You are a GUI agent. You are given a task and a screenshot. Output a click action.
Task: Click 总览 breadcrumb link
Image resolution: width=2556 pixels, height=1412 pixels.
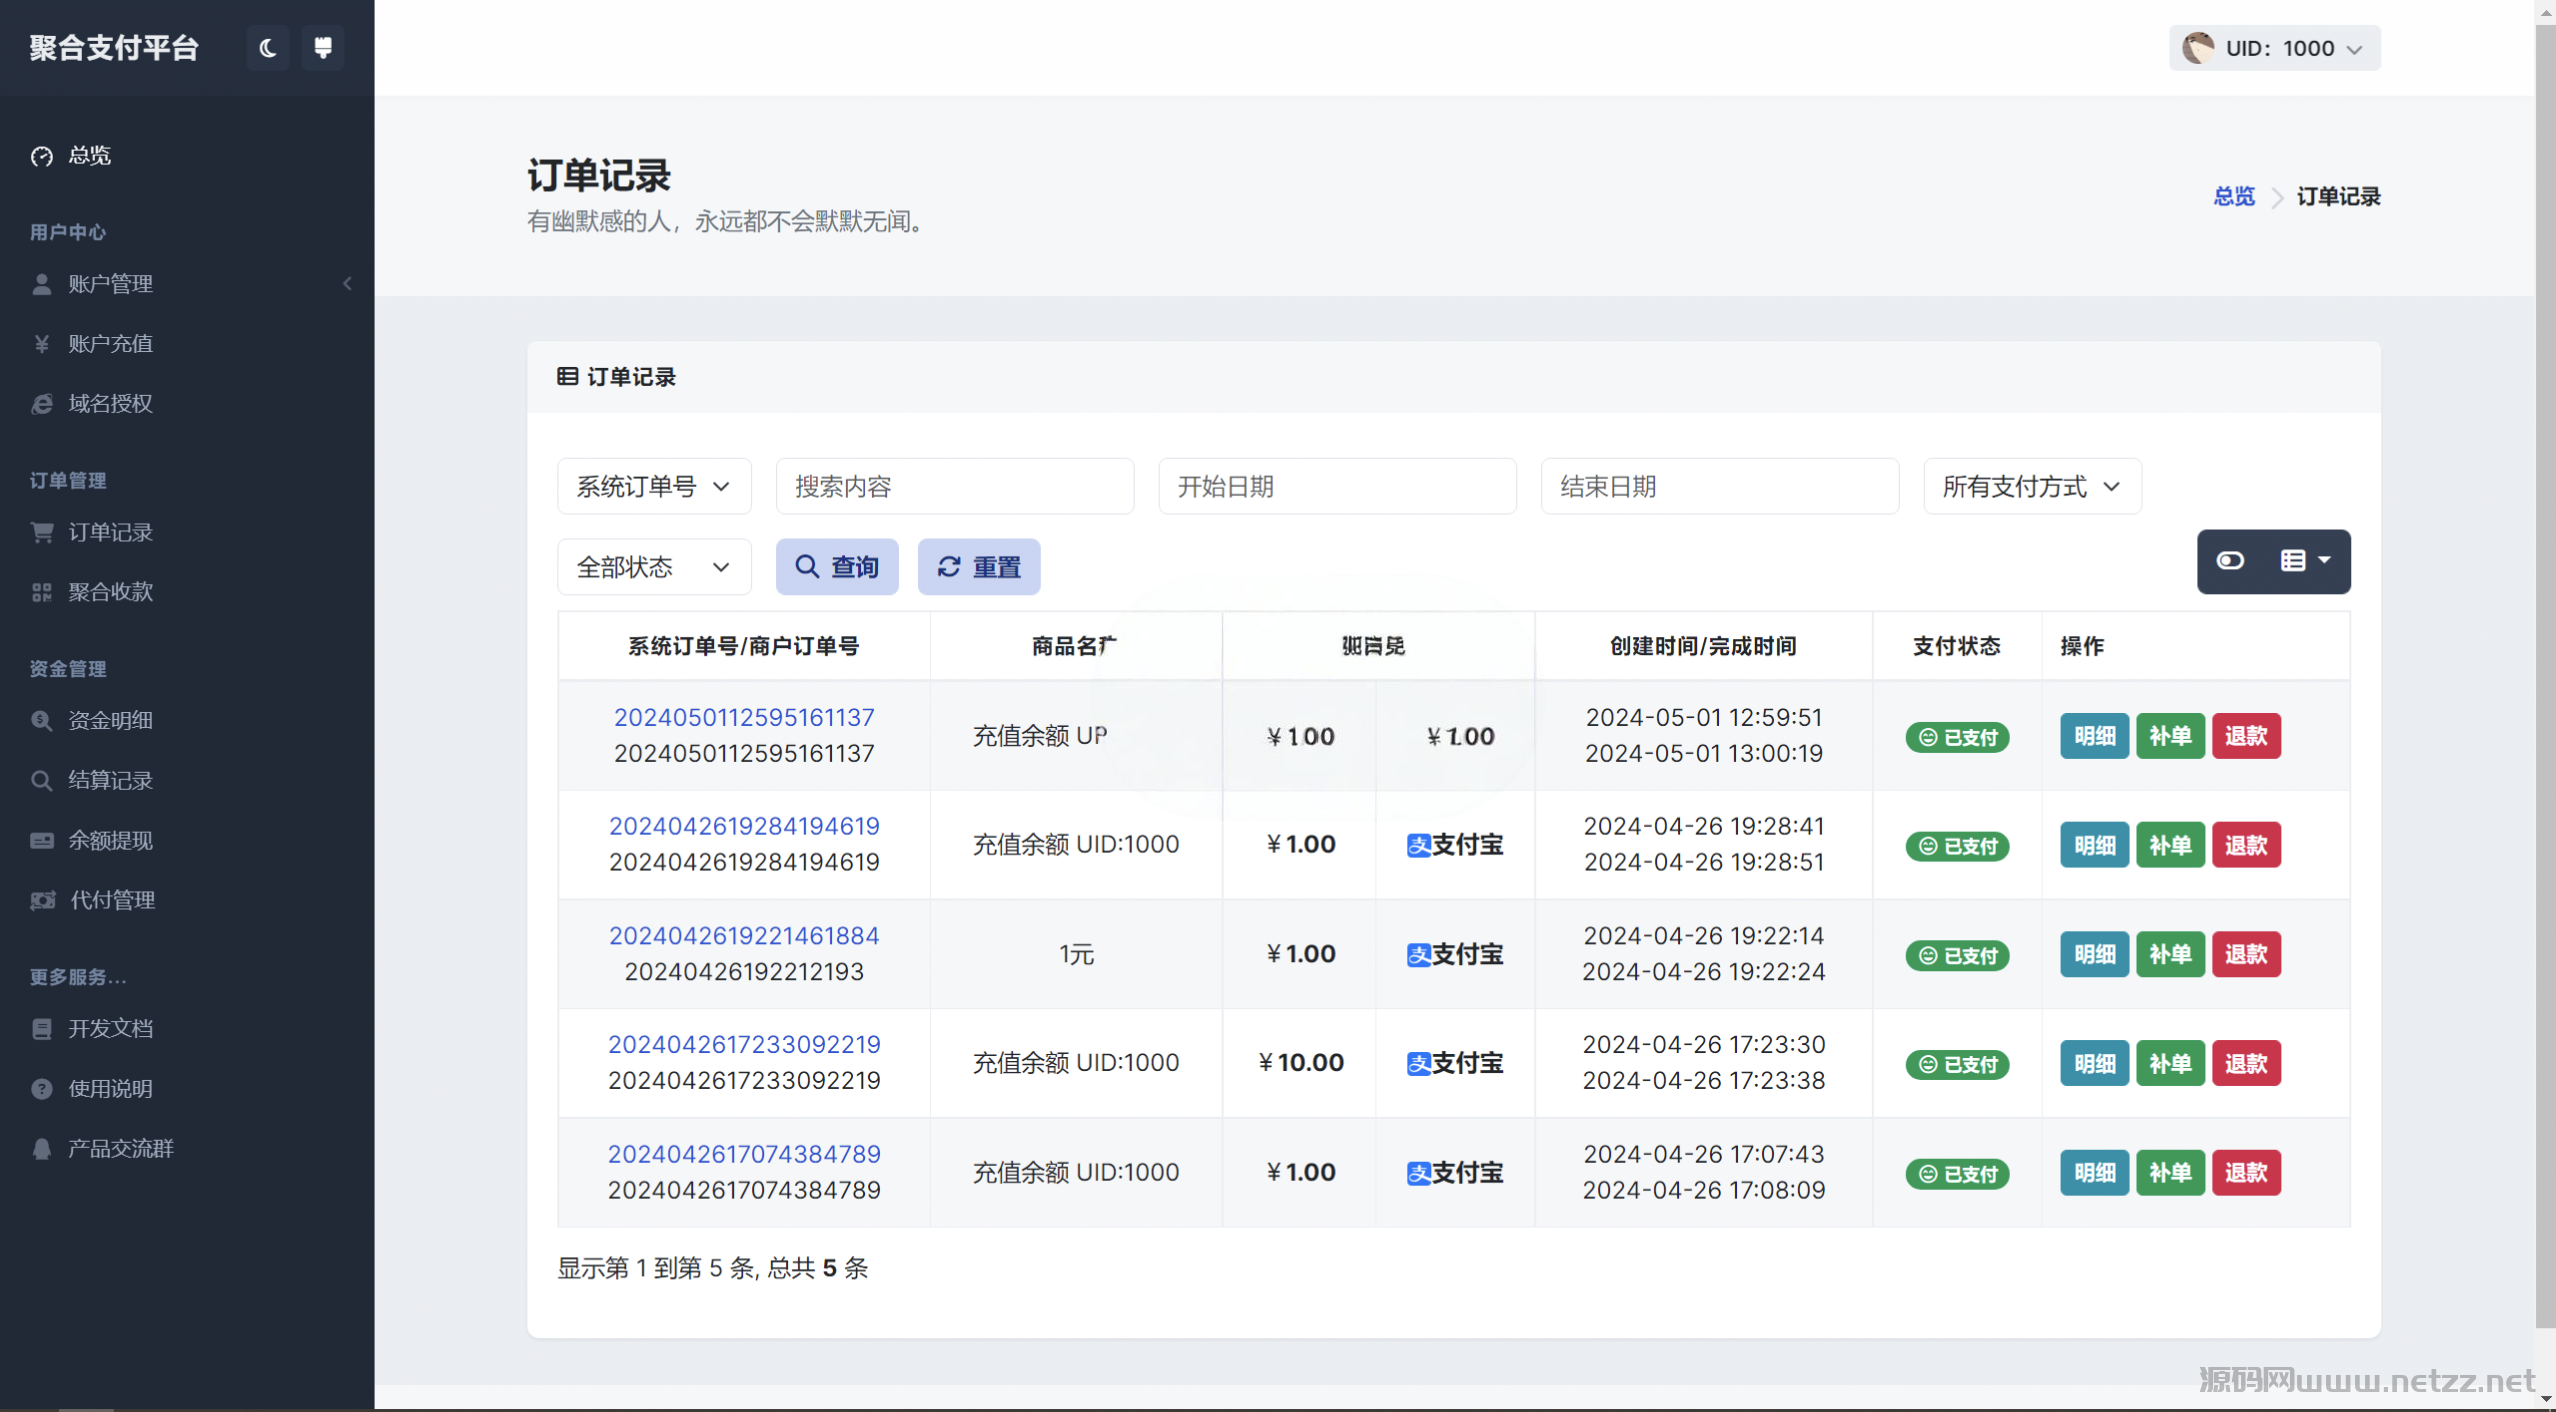tap(2234, 196)
